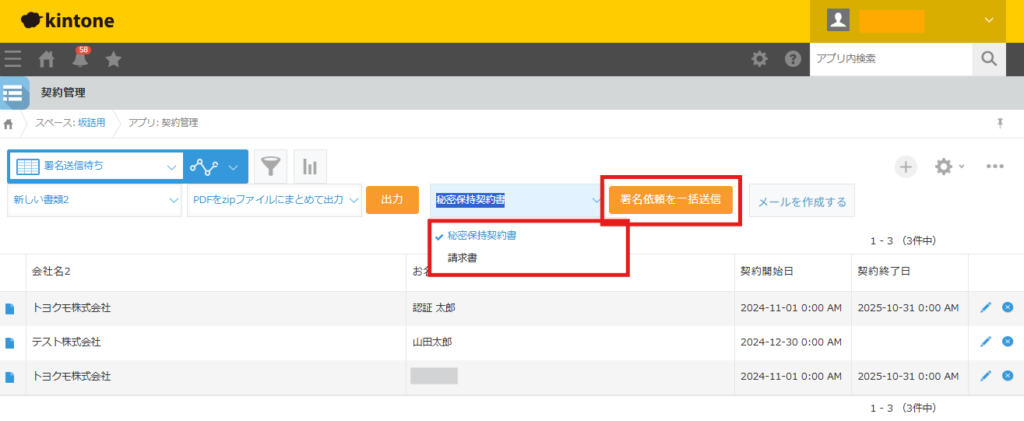Click 署名依頼を一括送信 button

pos(671,200)
